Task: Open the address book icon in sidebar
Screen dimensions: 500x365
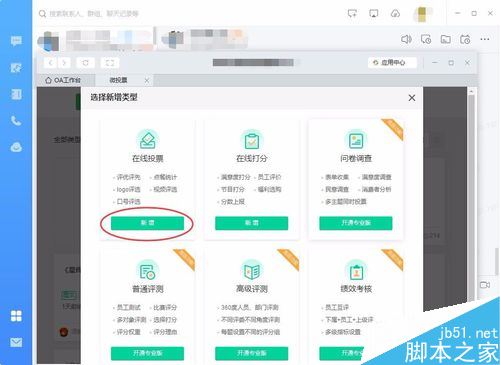Action: pyautogui.click(x=16, y=94)
